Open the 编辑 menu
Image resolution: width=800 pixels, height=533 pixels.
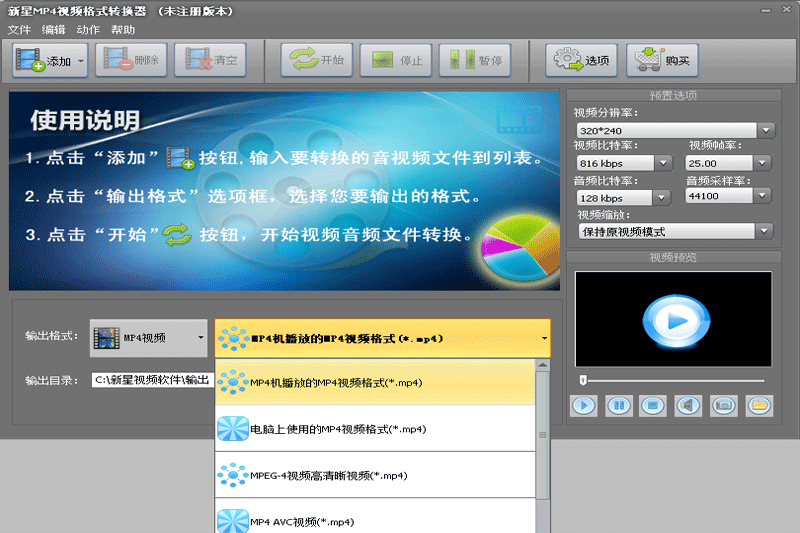click(x=54, y=30)
